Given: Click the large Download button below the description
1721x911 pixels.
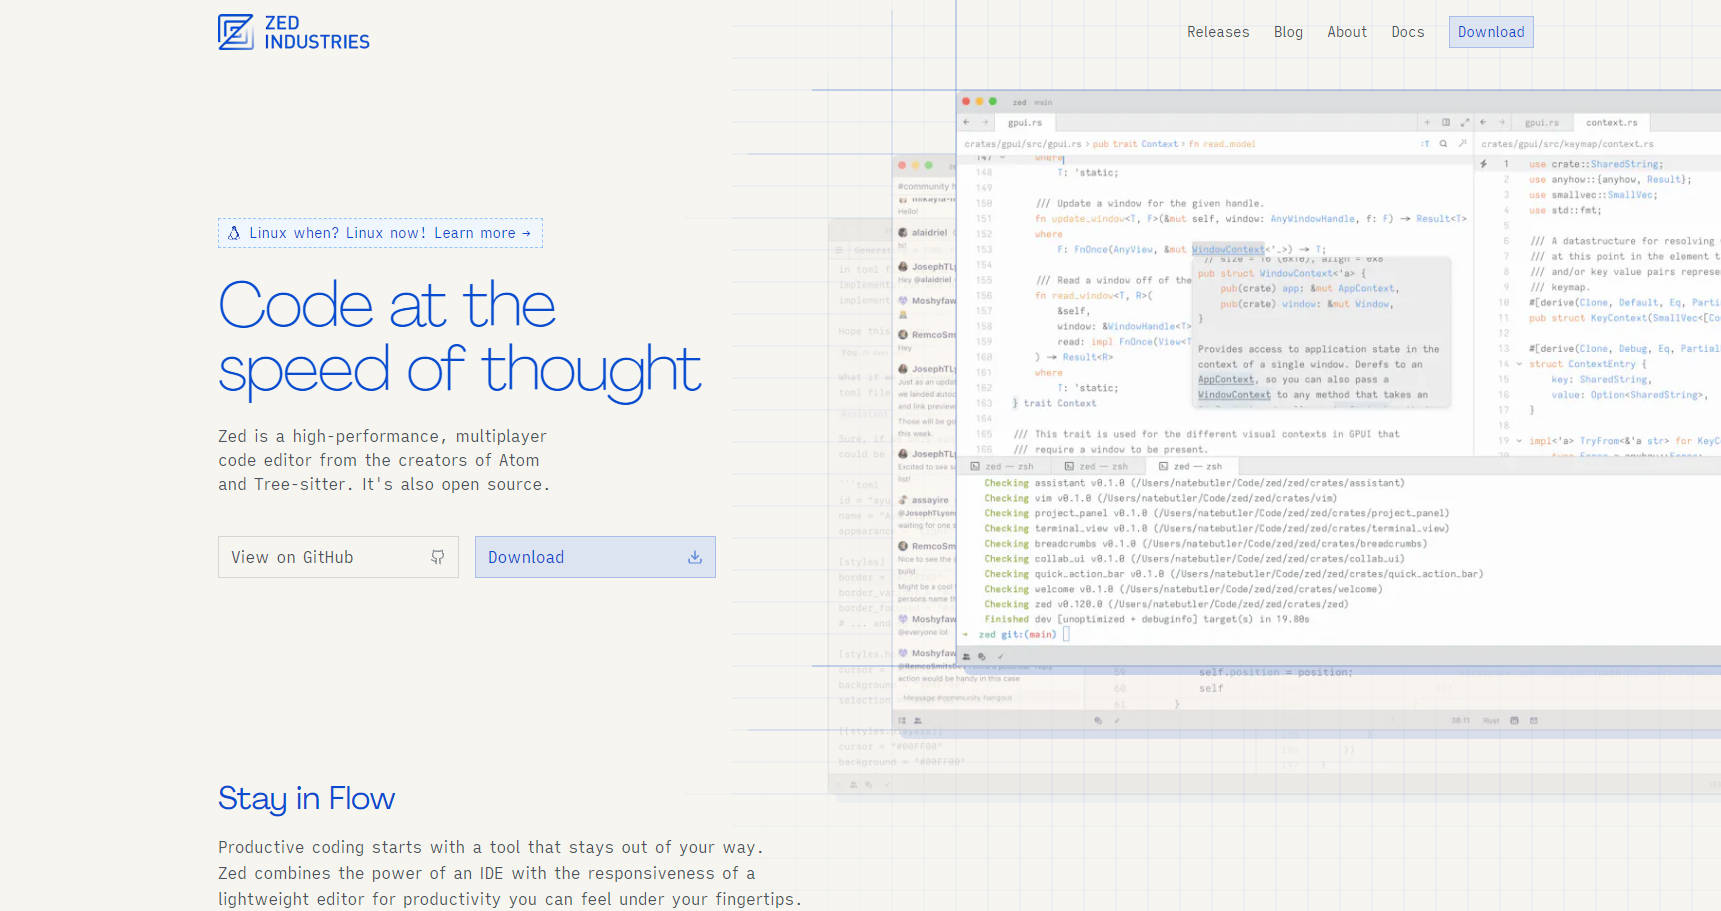Looking at the screenshot, I should [595, 557].
